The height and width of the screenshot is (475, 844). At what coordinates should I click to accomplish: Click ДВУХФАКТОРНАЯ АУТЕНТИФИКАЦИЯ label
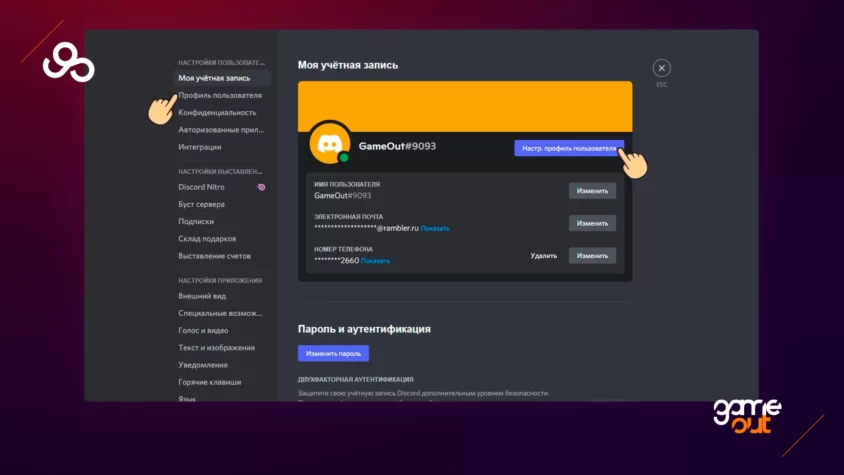click(x=355, y=380)
